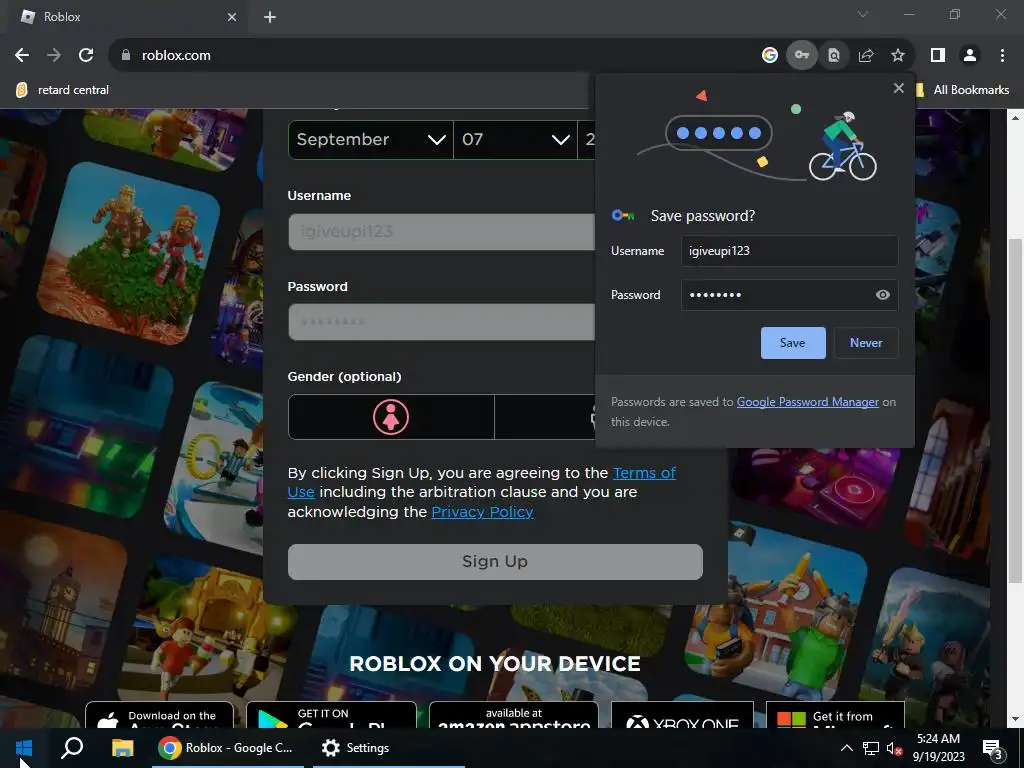Open the Windows Start menu
The image size is (1024, 768).
pyautogui.click(x=24, y=748)
